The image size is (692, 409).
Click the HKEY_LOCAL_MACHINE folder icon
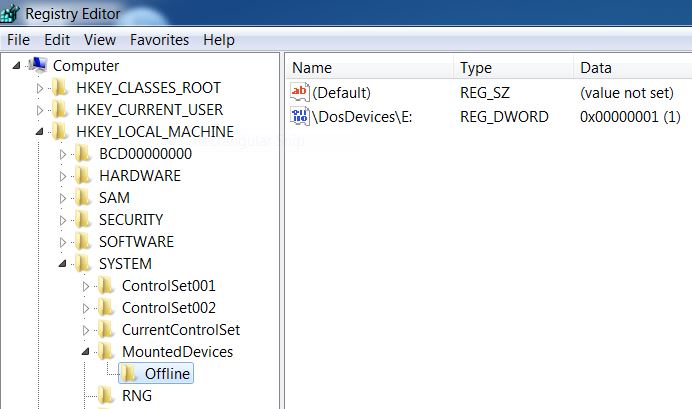tap(60, 131)
